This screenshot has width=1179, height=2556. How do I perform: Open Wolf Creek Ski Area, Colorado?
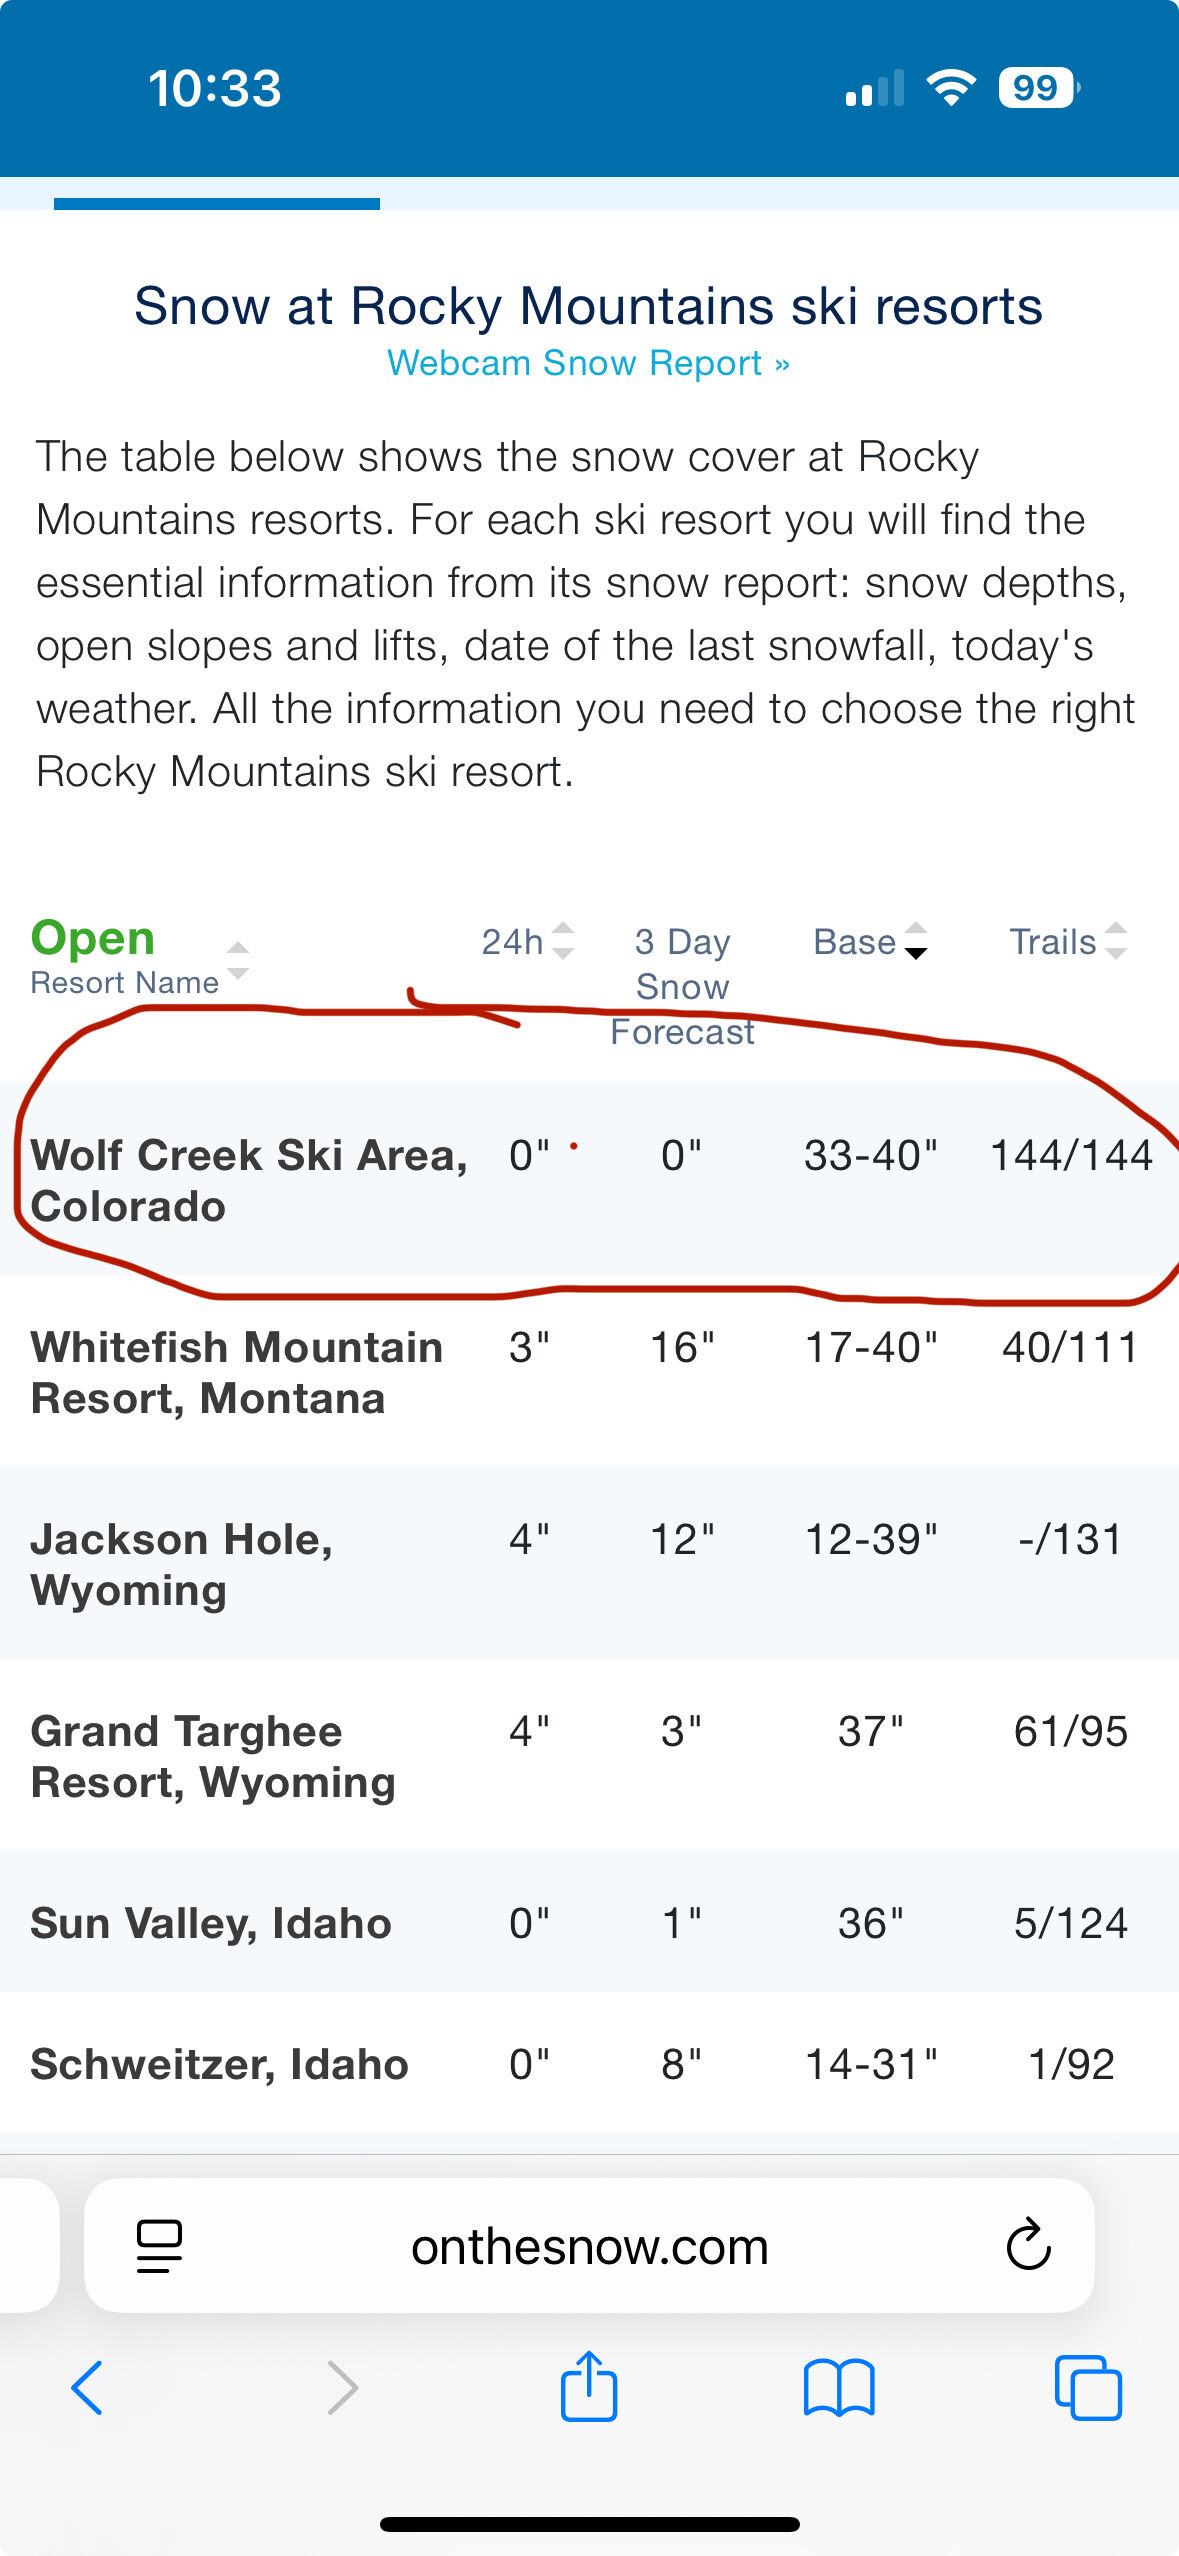coord(248,1180)
